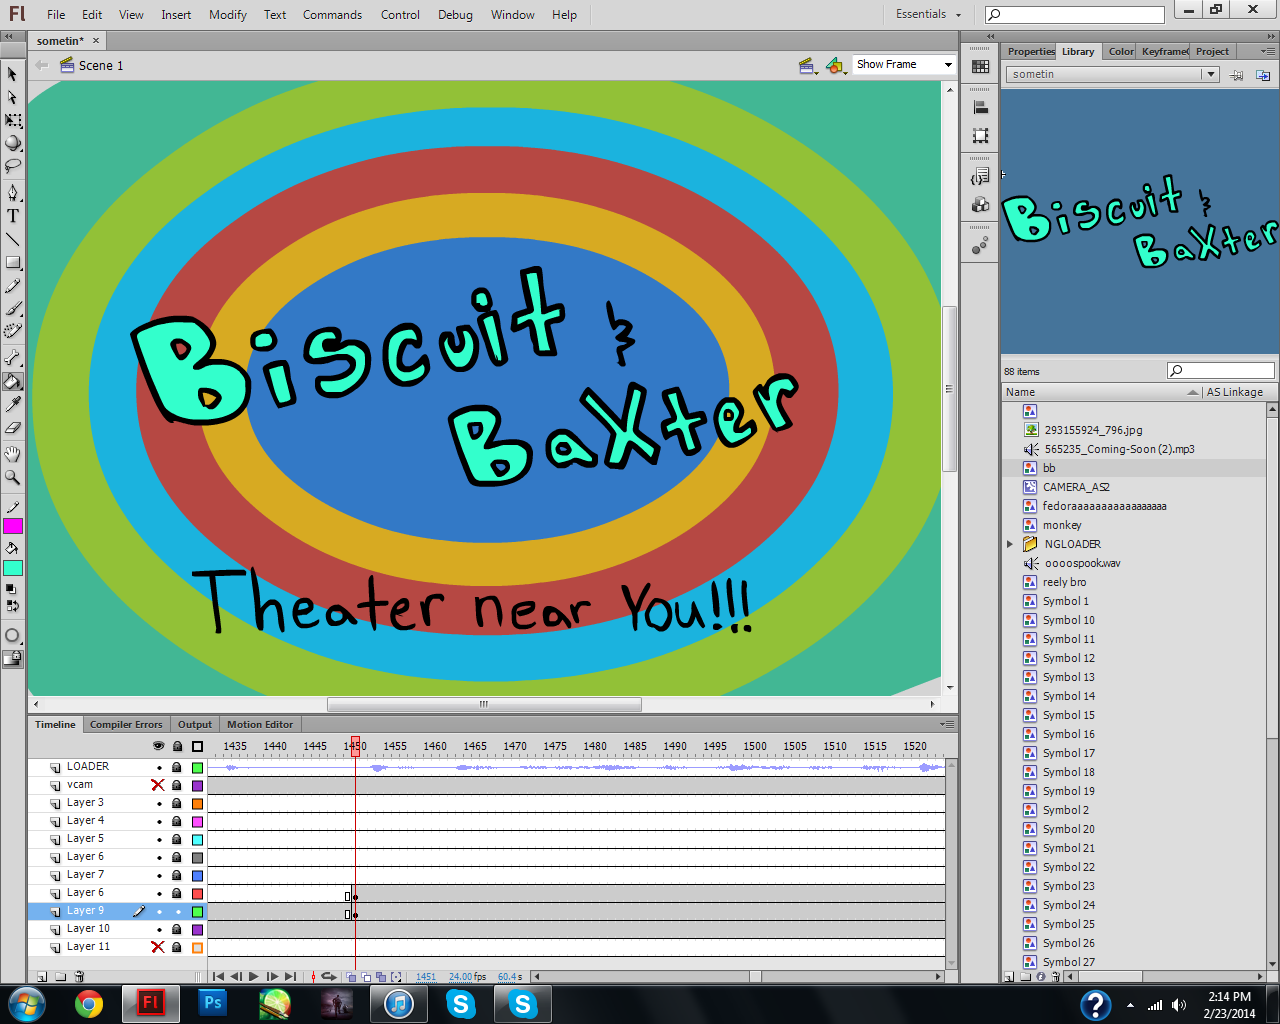This screenshot has width=1280, height=1024.
Task: Select the Zoom magnifier tool
Action: tap(12, 478)
